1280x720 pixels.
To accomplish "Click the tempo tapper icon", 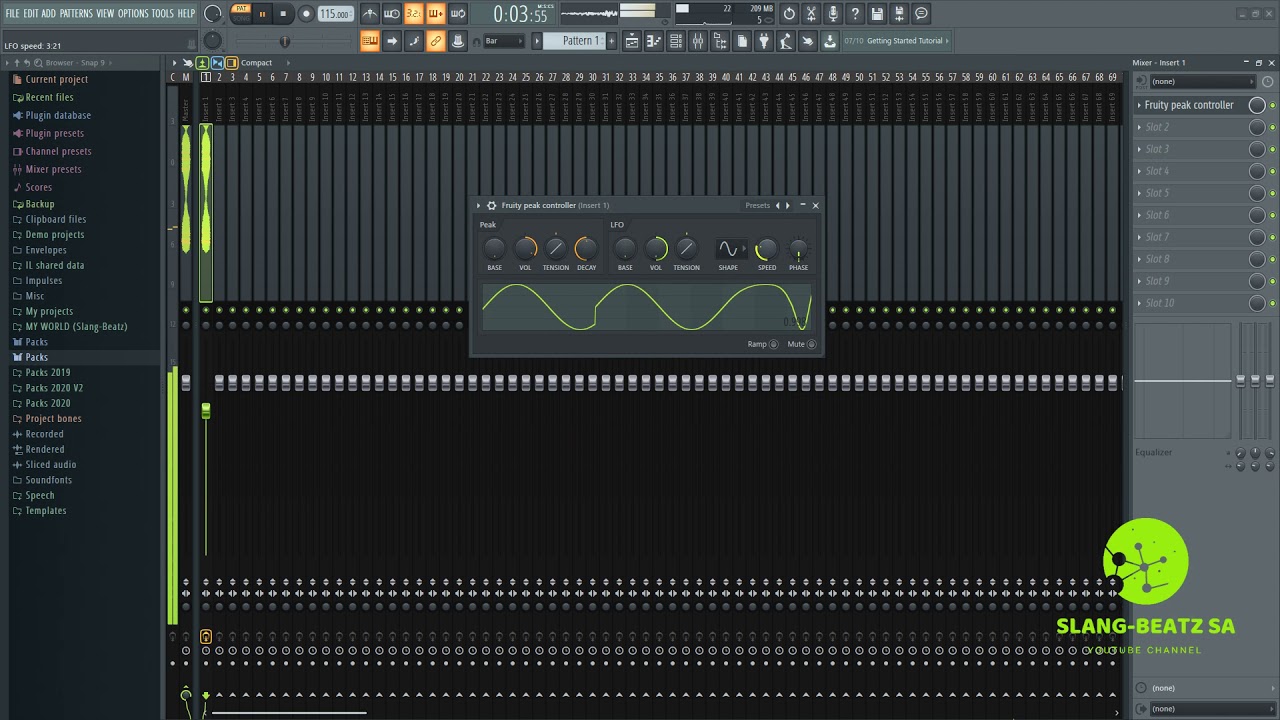I will pyautogui.click(x=786, y=41).
